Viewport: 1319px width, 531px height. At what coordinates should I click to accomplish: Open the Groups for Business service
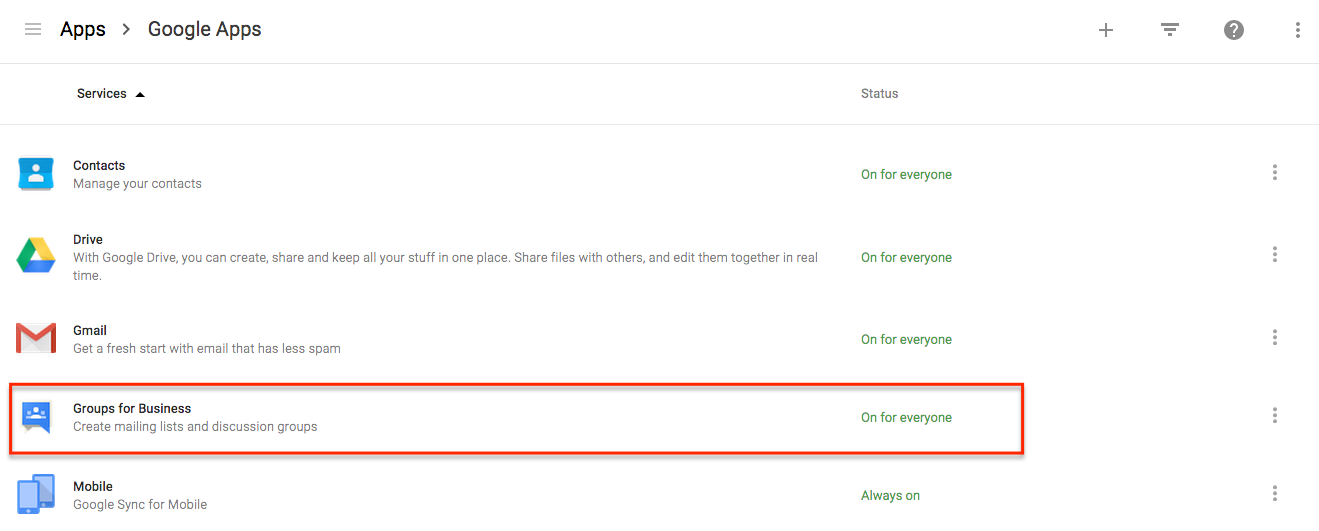(132, 408)
